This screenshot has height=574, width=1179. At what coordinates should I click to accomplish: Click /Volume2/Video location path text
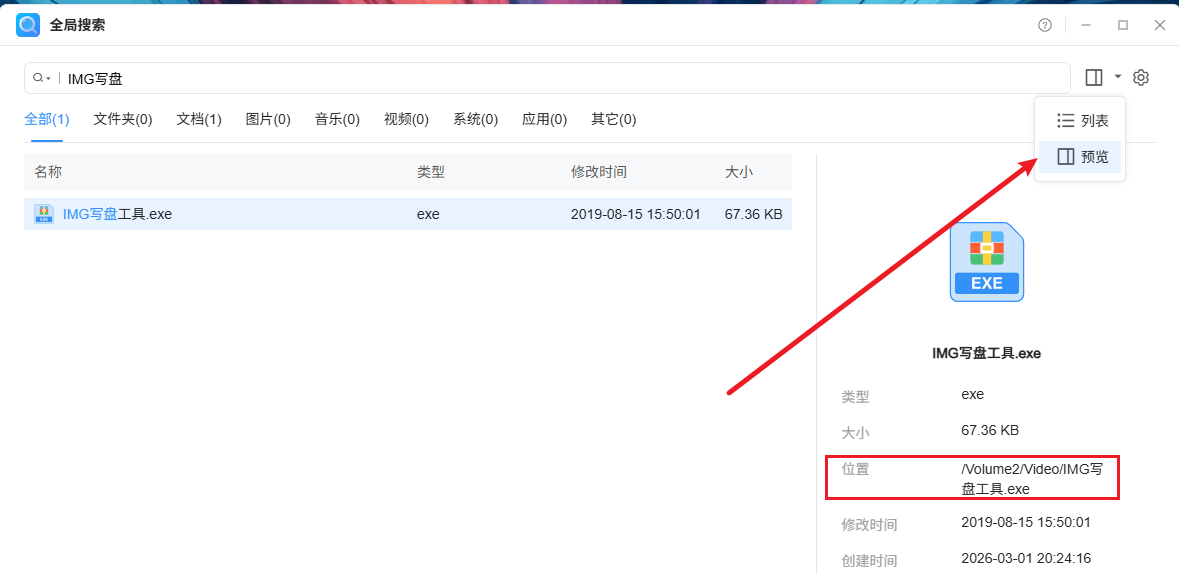(x=1032, y=478)
